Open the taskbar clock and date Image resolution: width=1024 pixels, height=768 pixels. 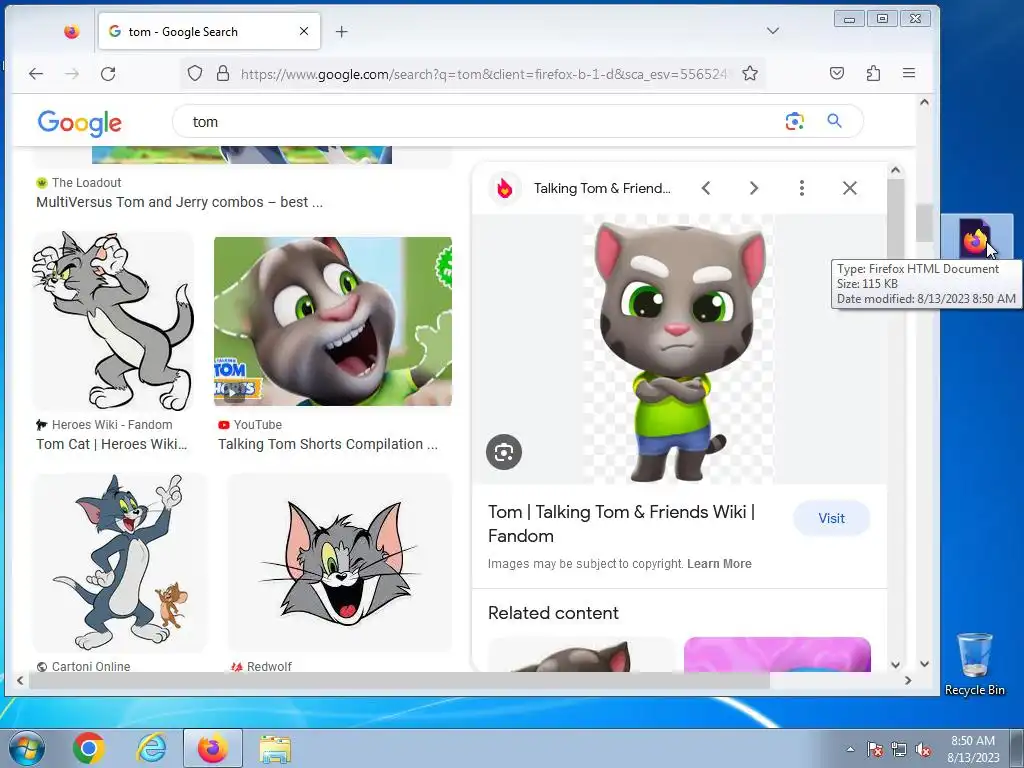tap(973, 749)
